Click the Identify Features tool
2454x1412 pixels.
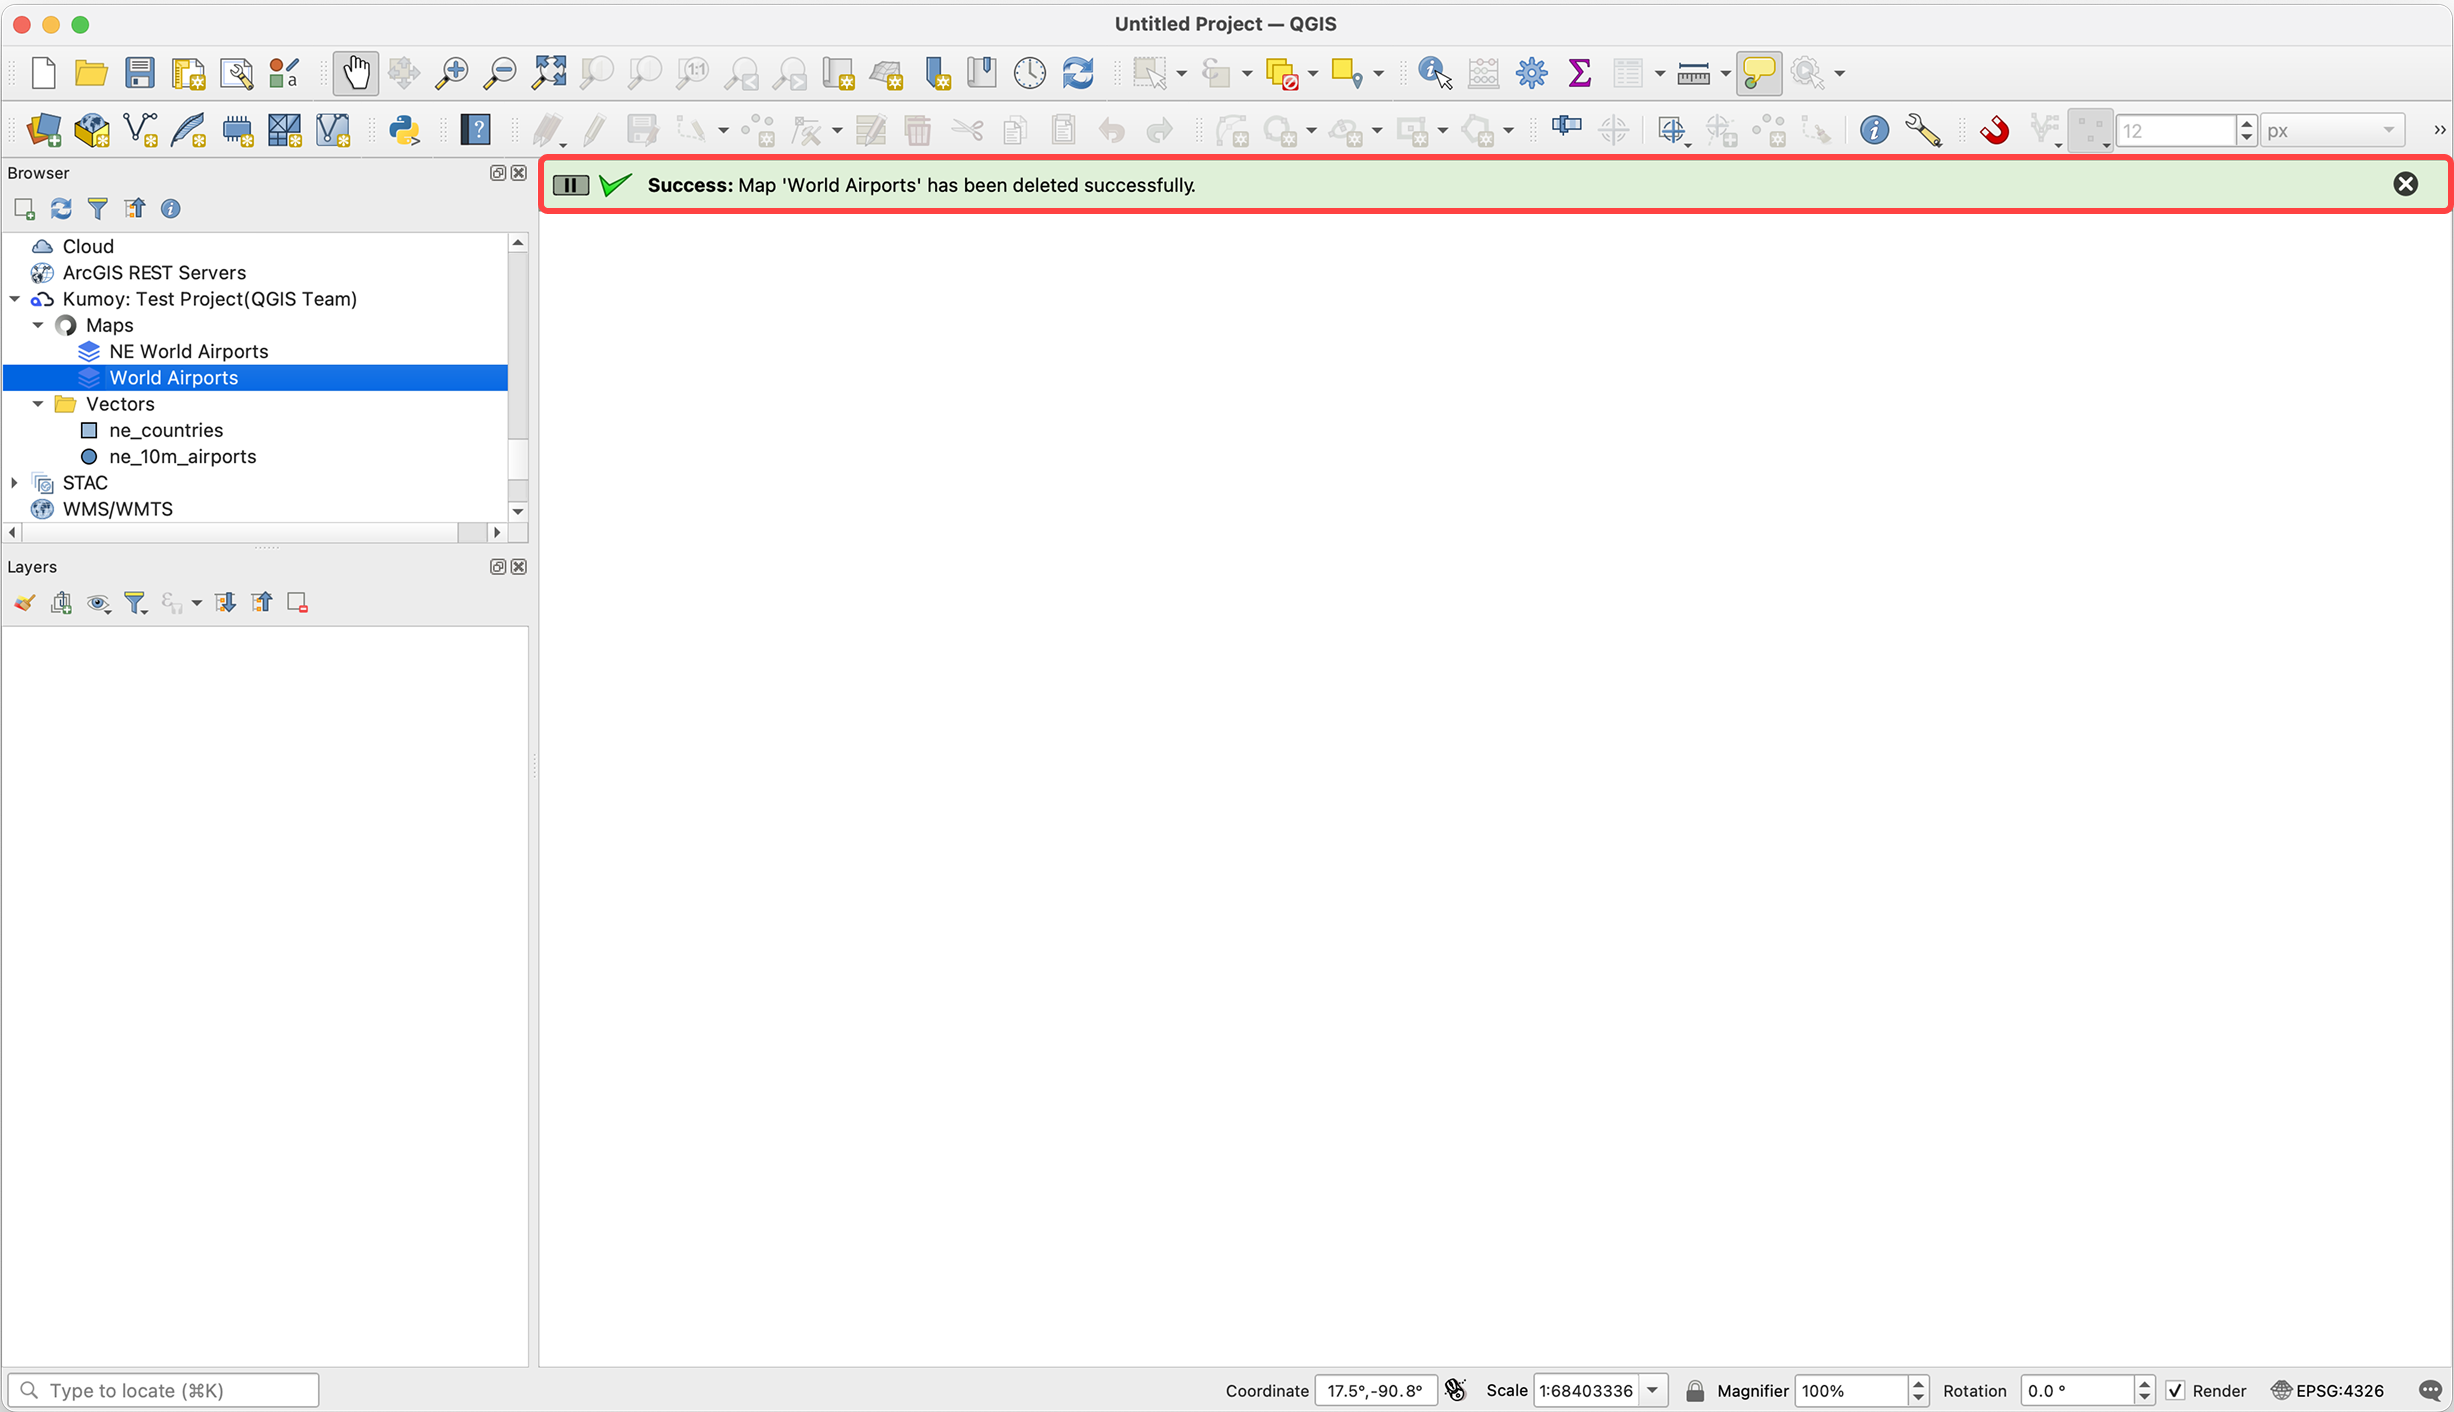(1434, 73)
